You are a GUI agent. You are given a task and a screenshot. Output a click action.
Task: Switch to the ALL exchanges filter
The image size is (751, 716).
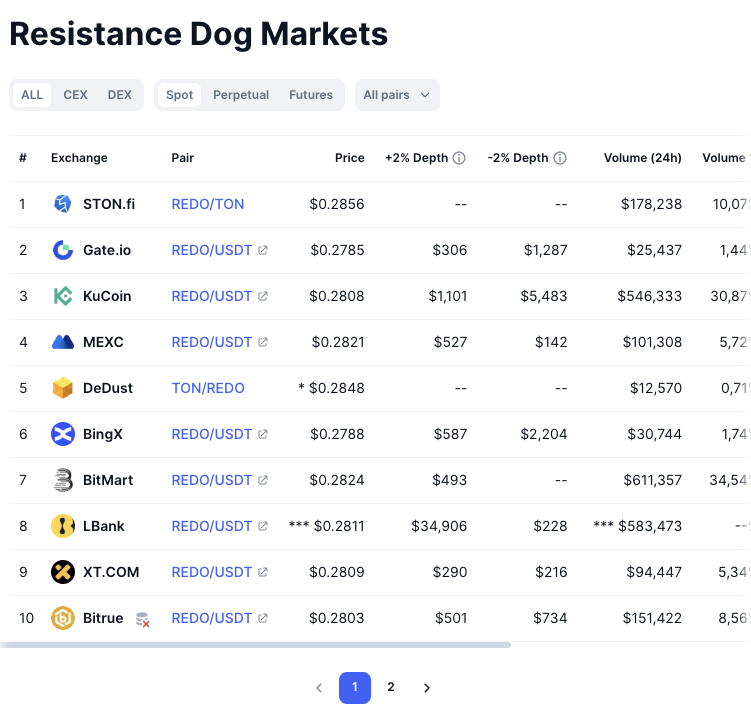tap(32, 95)
